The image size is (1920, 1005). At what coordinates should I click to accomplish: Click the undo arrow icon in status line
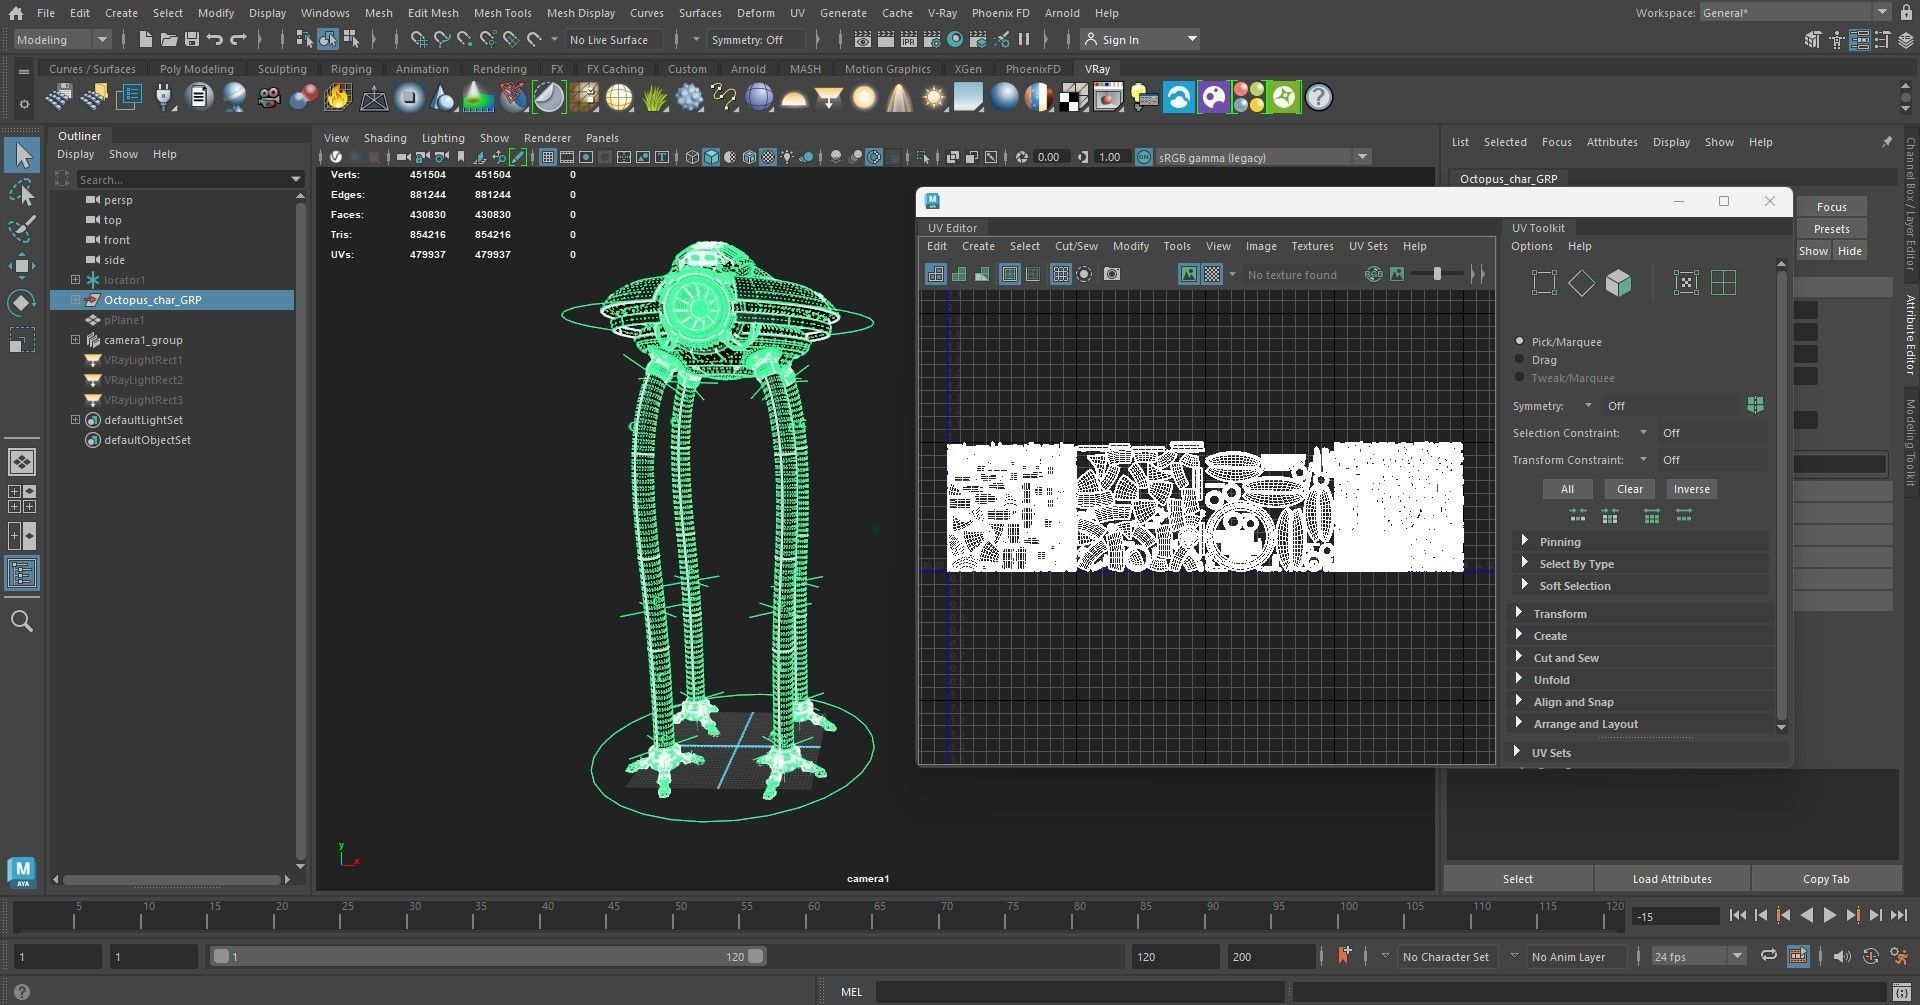point(214,40)
